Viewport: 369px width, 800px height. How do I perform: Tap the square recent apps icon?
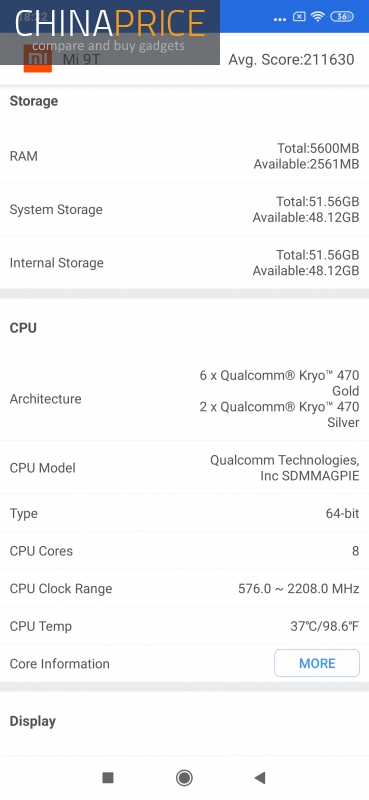108,778
